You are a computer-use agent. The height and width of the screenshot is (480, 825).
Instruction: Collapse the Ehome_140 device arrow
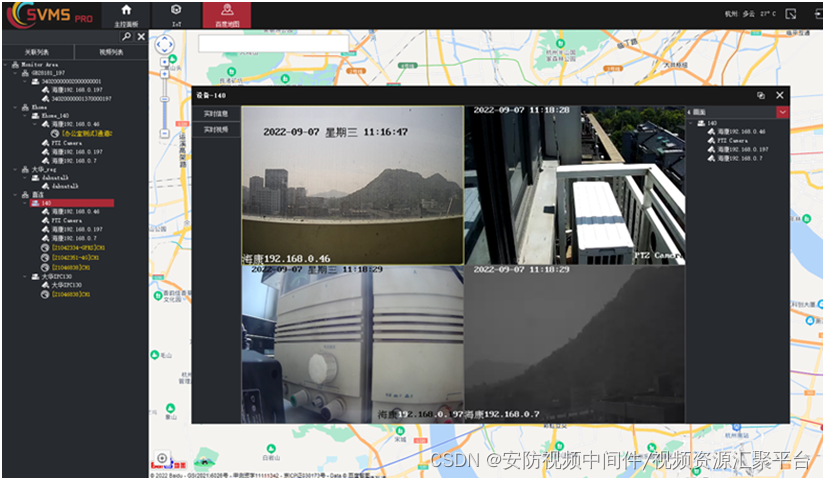coord(25,116)
